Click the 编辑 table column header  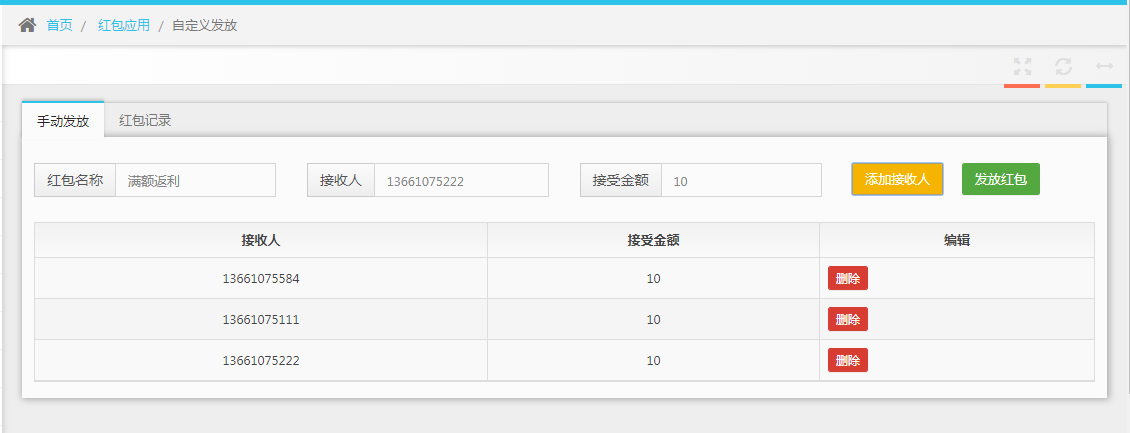[957, 240]
